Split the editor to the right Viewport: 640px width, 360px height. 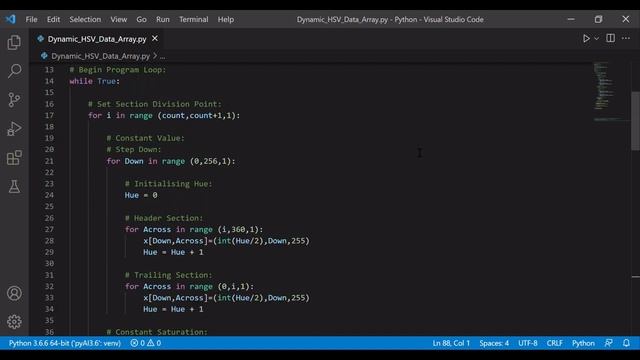(610, 38)
